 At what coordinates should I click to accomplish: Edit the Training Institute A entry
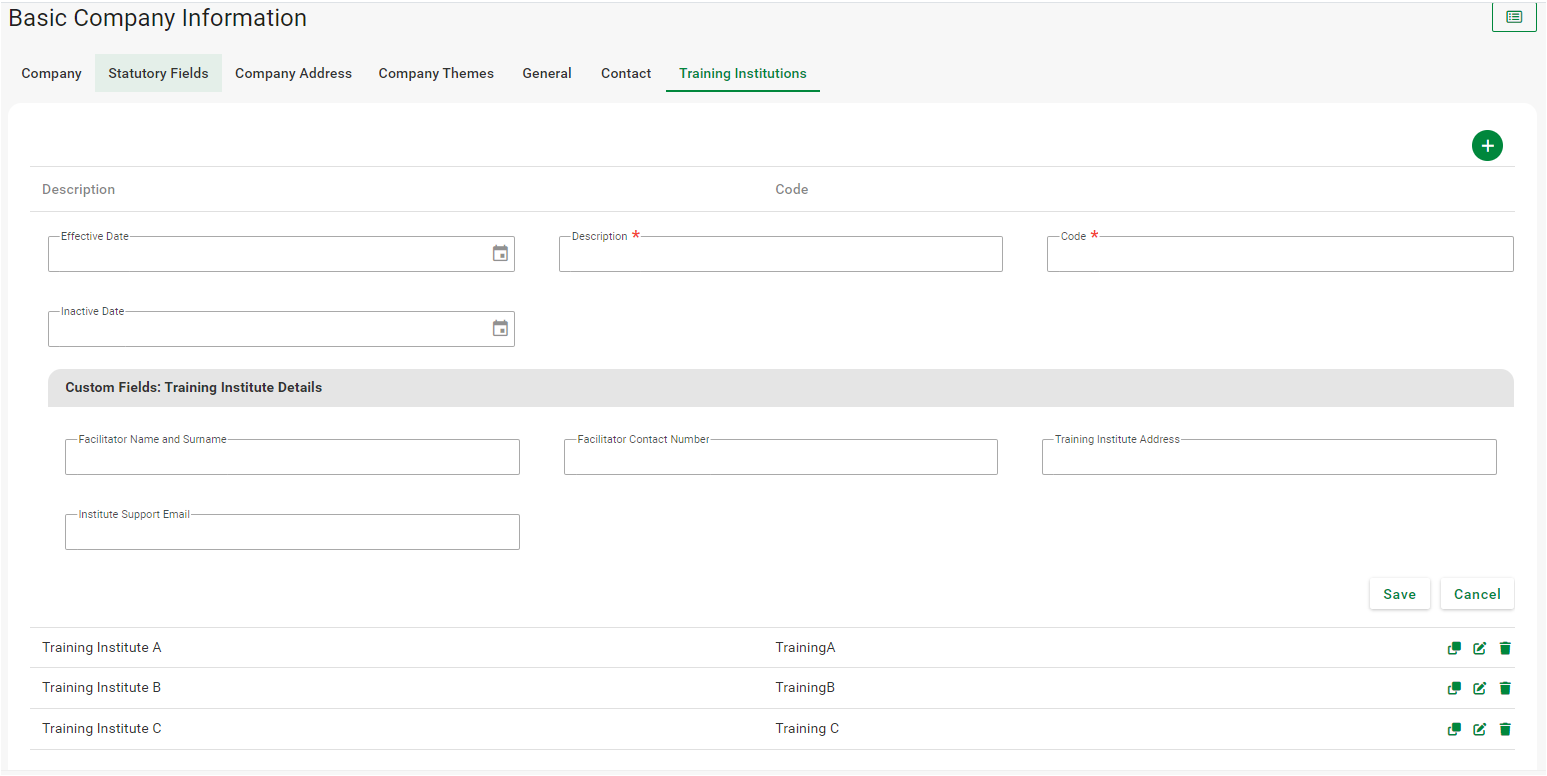(1479, 648)
